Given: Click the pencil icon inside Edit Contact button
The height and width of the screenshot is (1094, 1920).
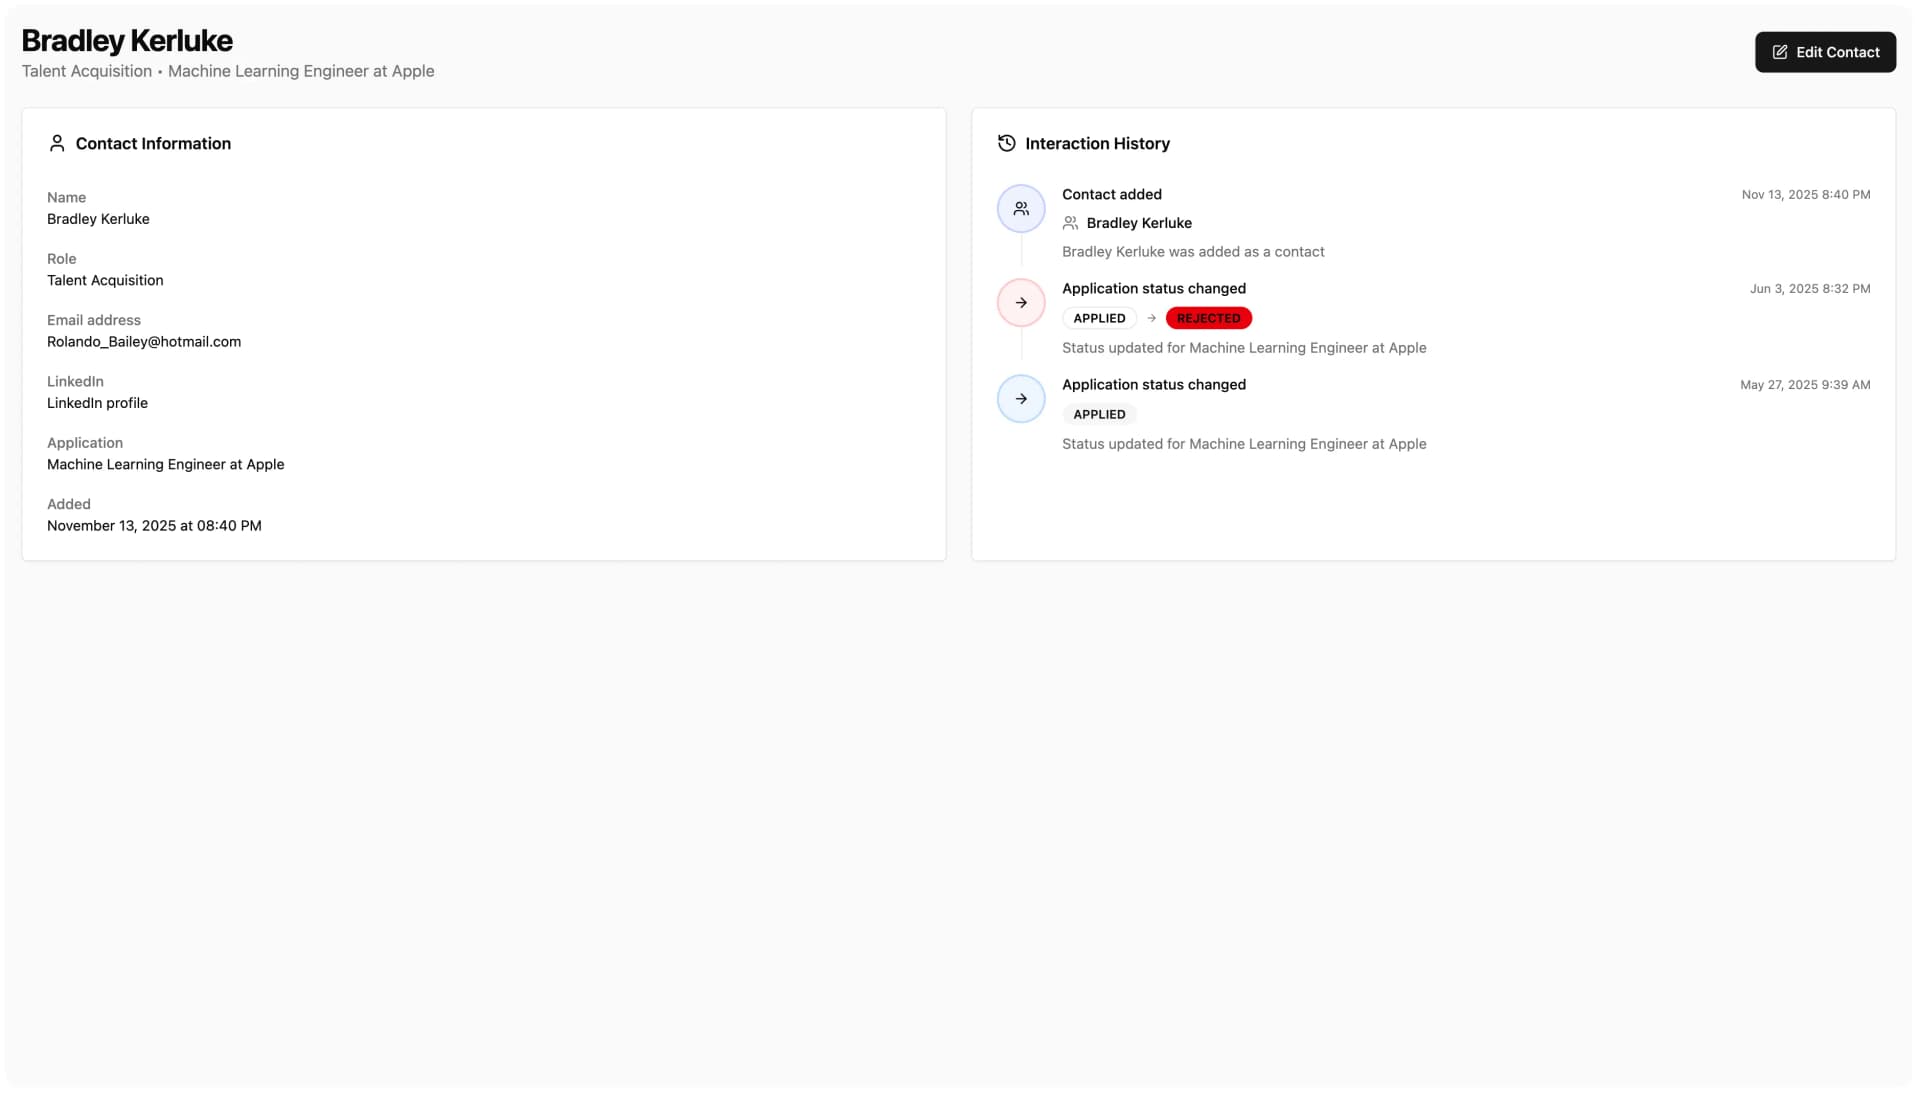Looking at the screenshot, I should coord(1779,51).
